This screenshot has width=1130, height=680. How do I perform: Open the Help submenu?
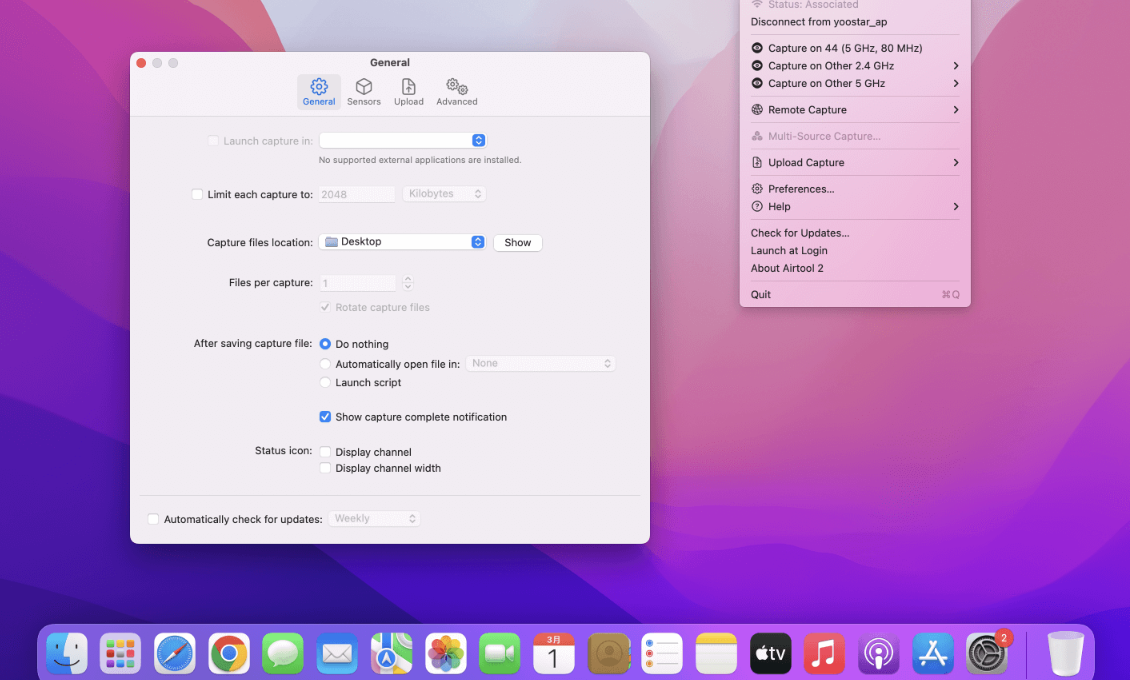point(855,207)
